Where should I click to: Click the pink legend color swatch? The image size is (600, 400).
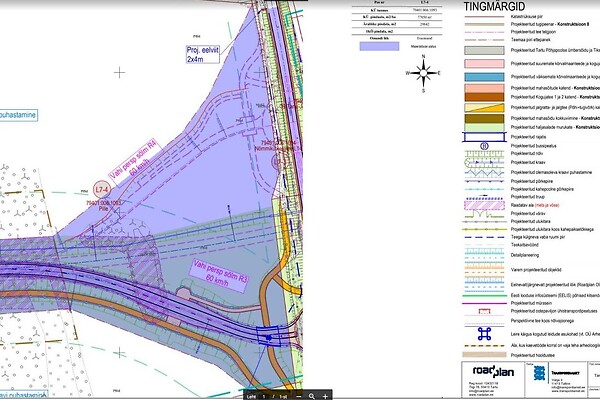coord(485,63)
